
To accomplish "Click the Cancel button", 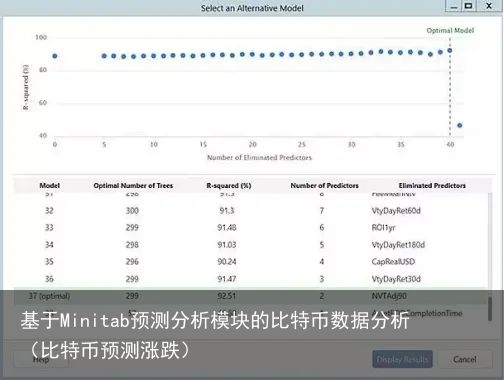I will 465,359.
